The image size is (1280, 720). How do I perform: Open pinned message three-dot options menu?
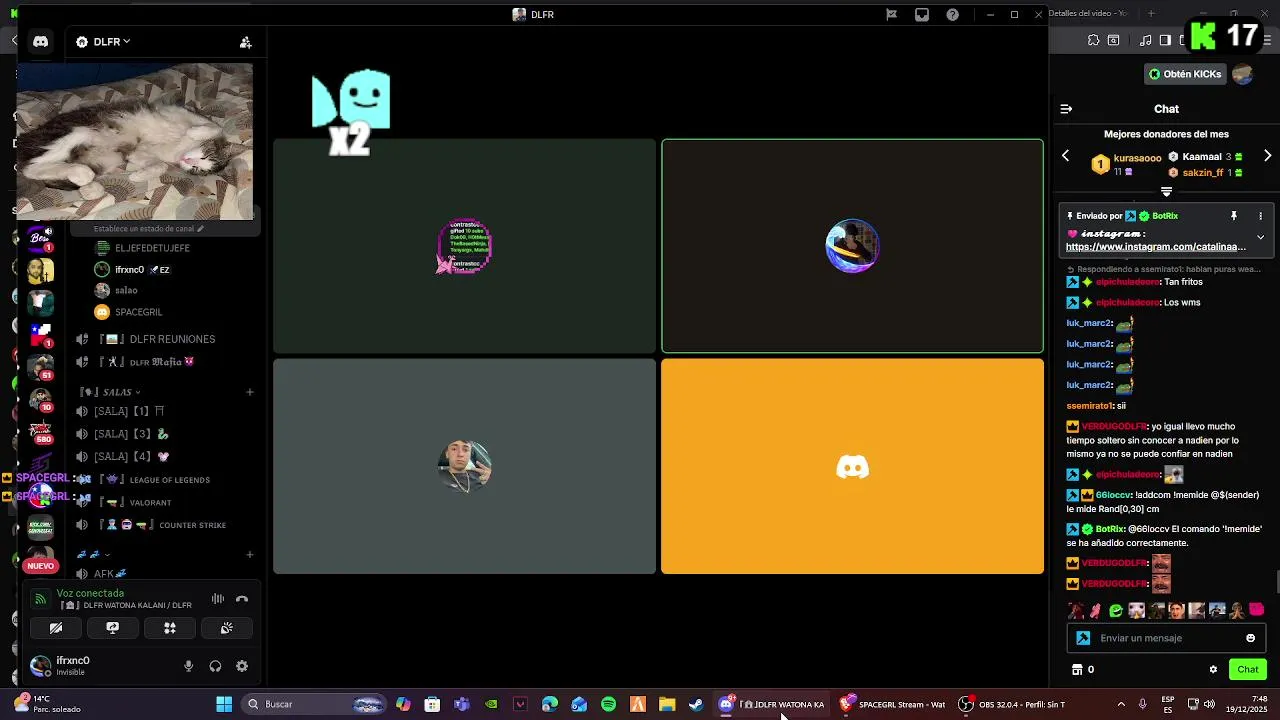tap(1260, 216)
